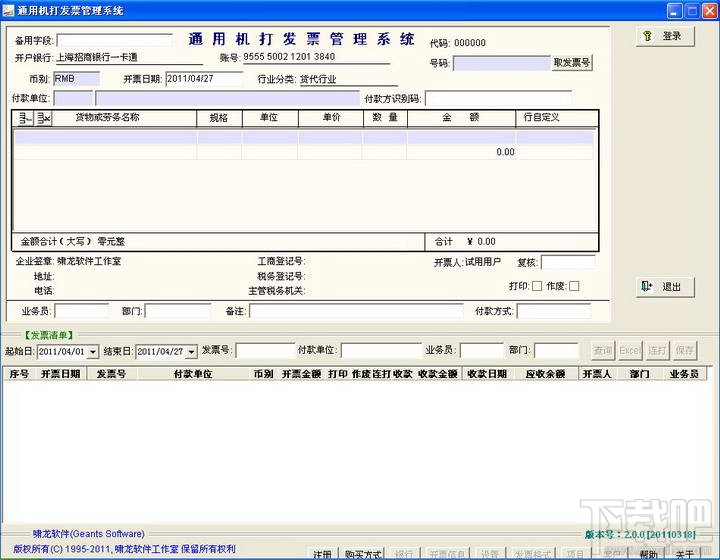The image size is (720, 560).
Task: Click the 开户银行 上海招商银行一卡通 value
Action: click(97, 57)
